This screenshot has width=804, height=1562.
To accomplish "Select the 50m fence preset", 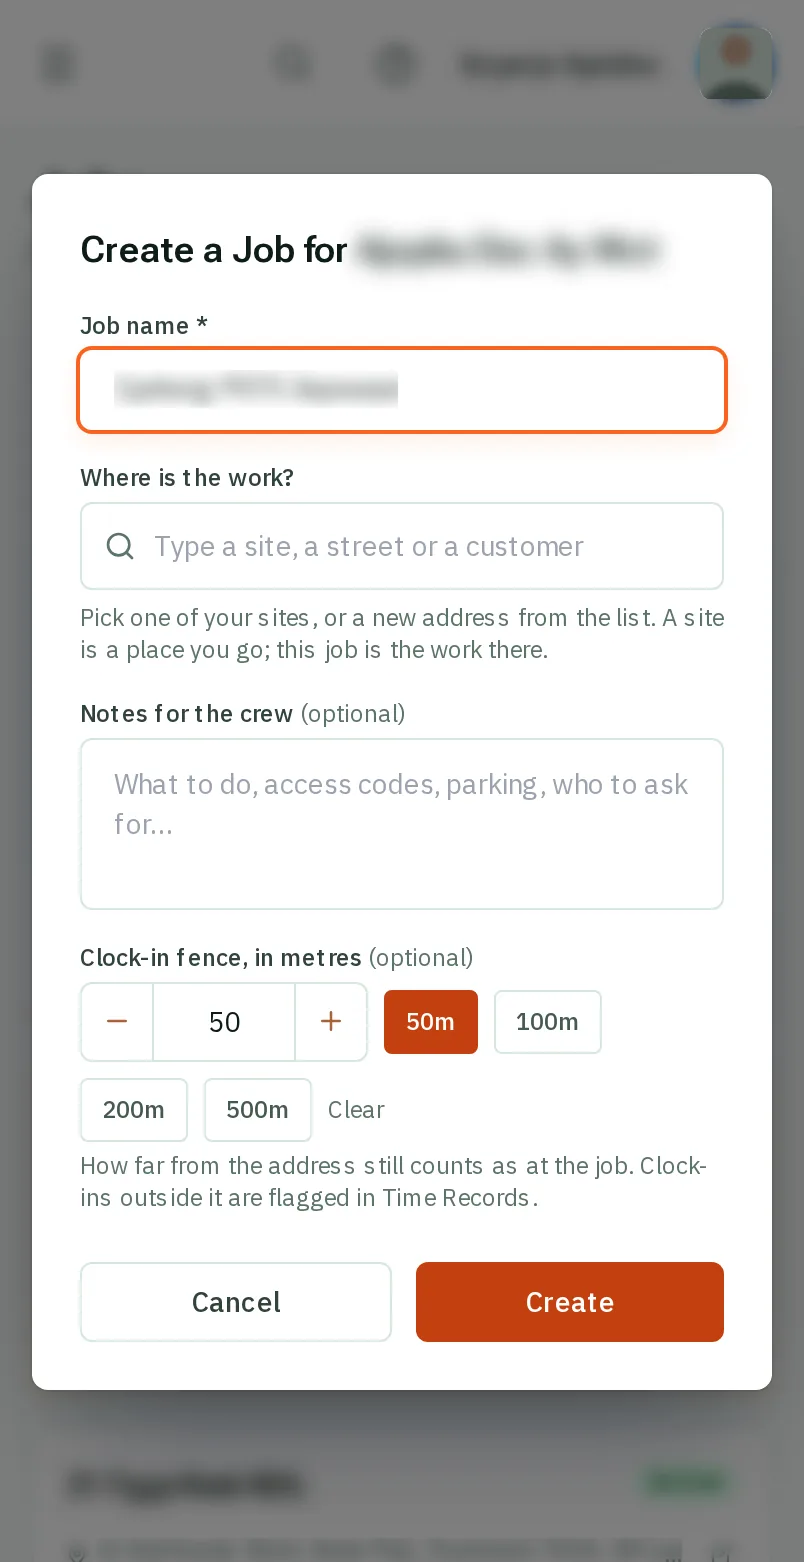I will (431, 1022).
